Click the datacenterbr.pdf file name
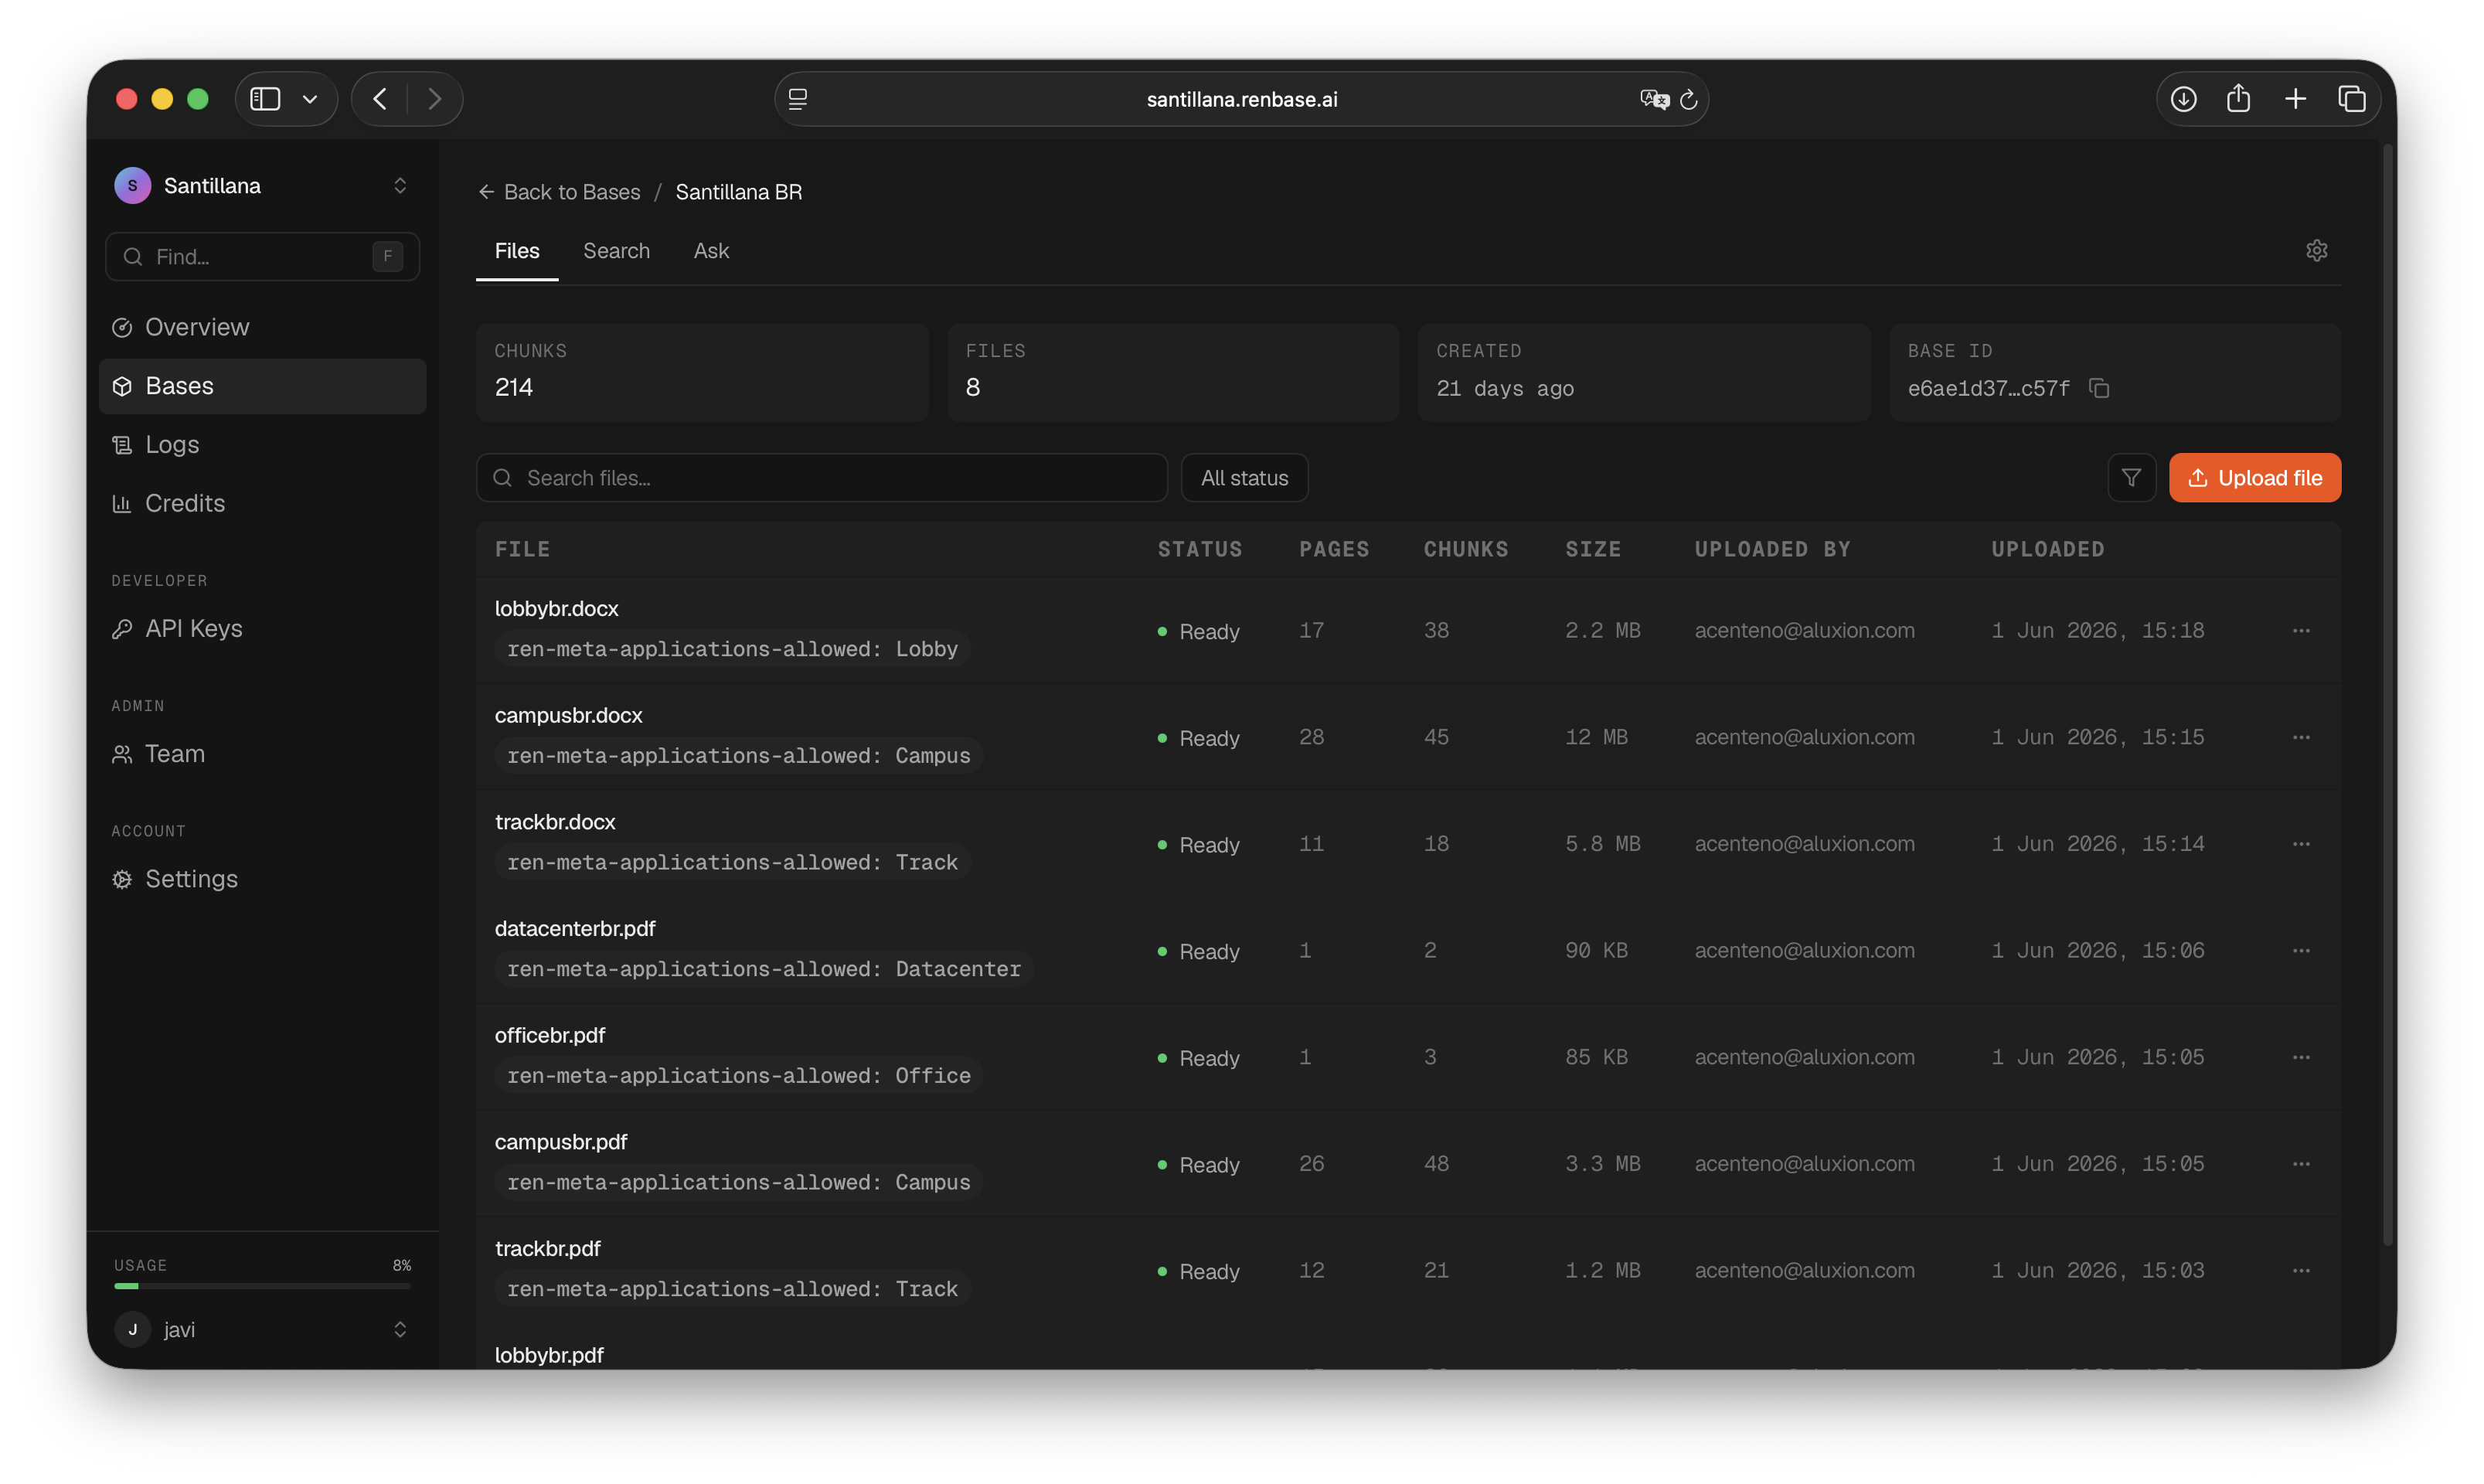Image resolution: width=2484 pixels, height=1484 pixels. (575, 929)
